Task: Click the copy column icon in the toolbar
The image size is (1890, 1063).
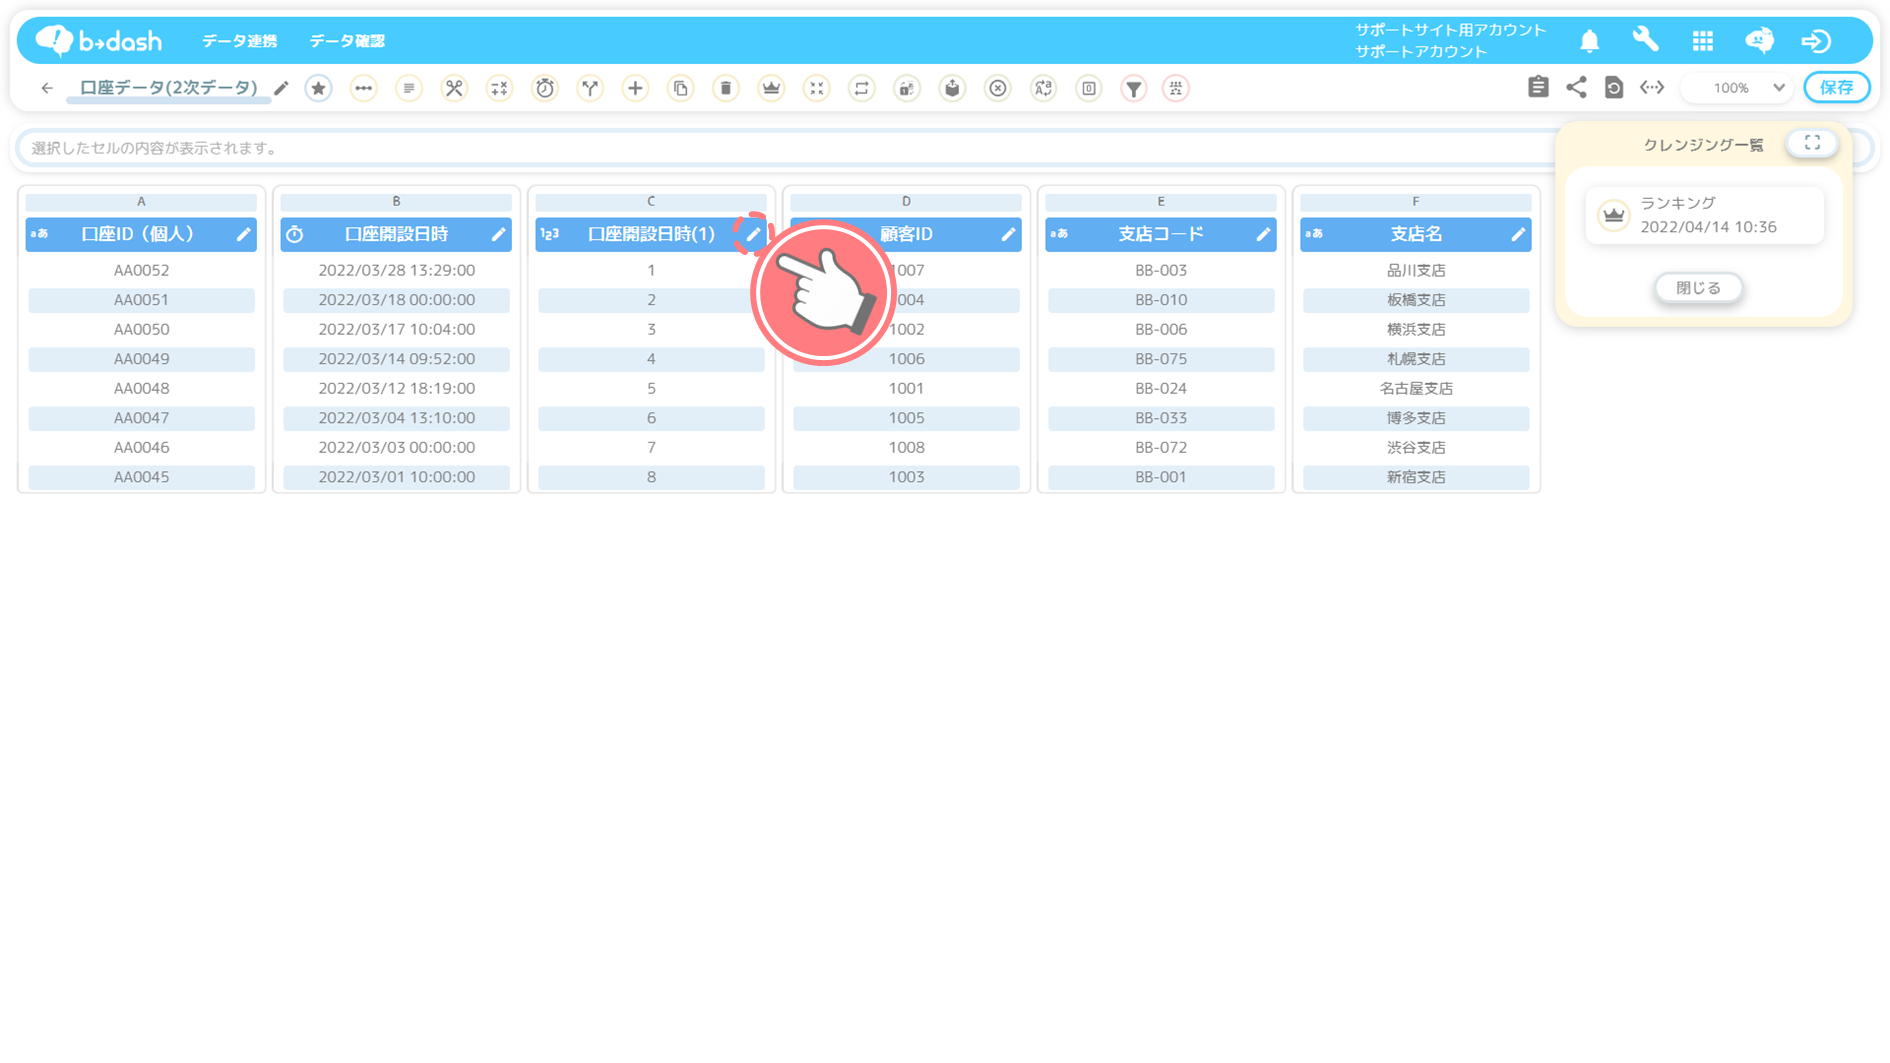Action: click(681, 88)
